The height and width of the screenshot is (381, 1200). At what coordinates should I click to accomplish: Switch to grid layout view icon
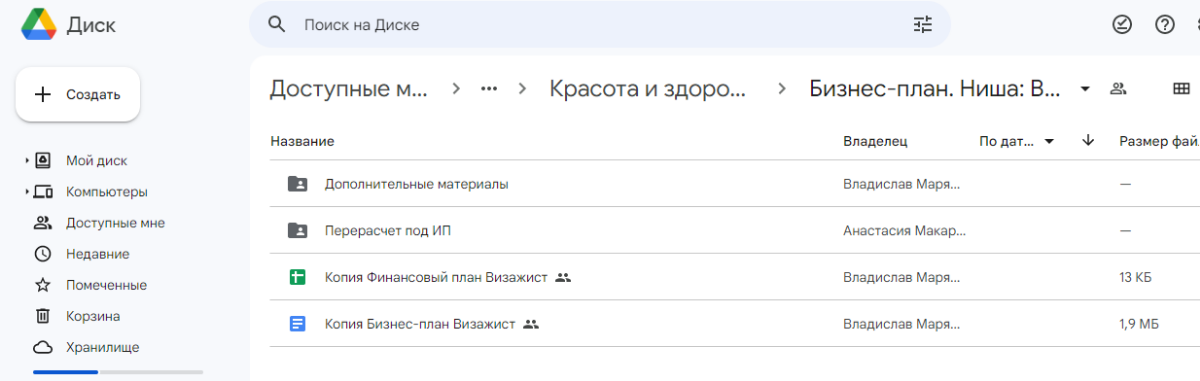pyautogui.click(x=1181, y=89)
